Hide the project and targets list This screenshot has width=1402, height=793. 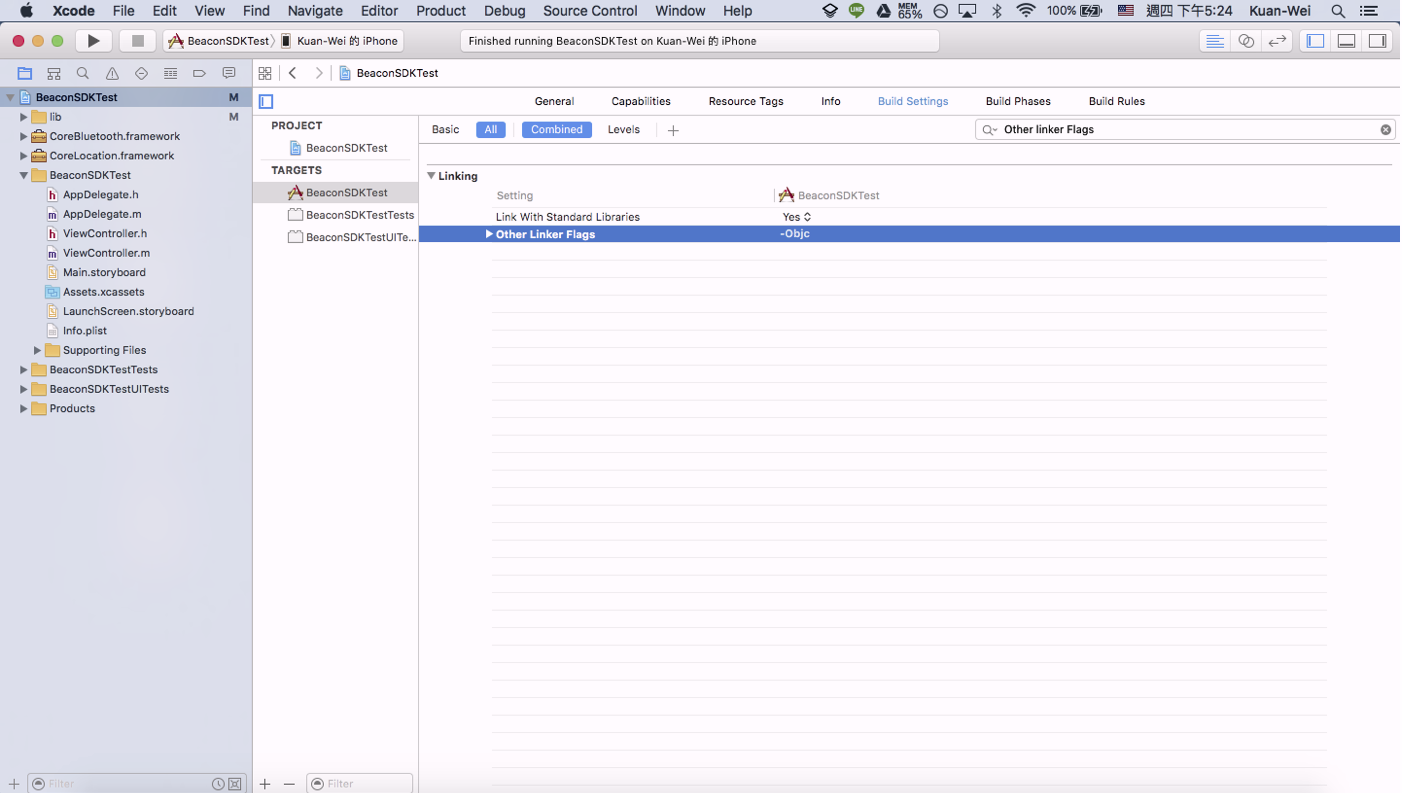[x=266, y=101]
